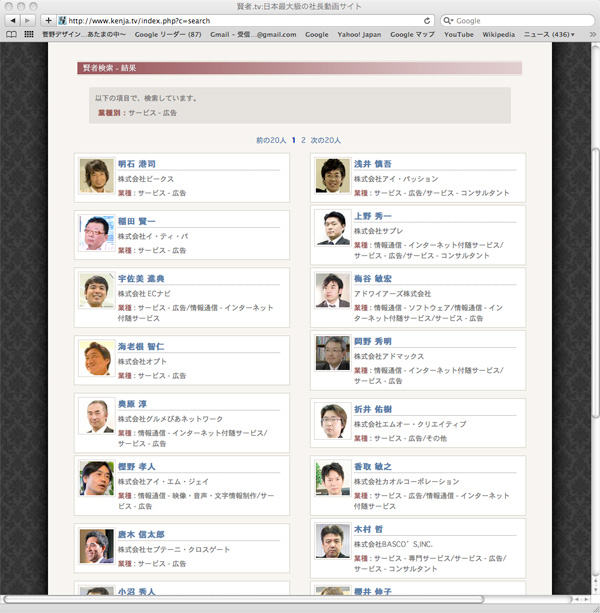The image size is (600, 613).
Task: Select current results page 1
Action: click(294, 140)
